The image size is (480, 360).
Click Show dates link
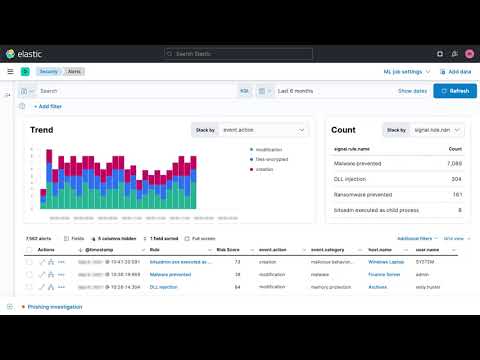pyautogui.click(x=412, y=91)
